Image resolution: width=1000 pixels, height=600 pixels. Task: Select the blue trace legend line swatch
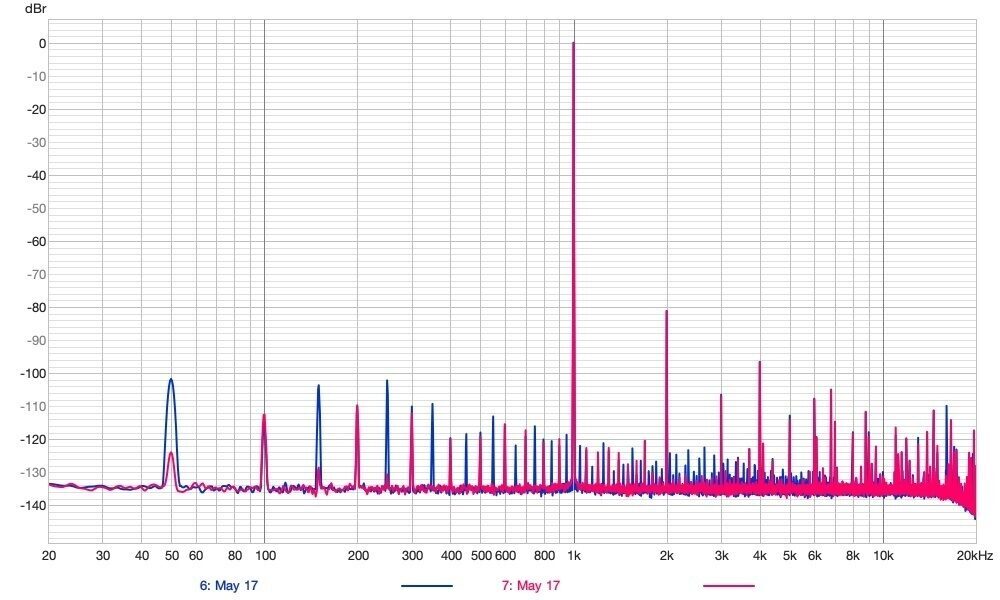click(427, 586)
